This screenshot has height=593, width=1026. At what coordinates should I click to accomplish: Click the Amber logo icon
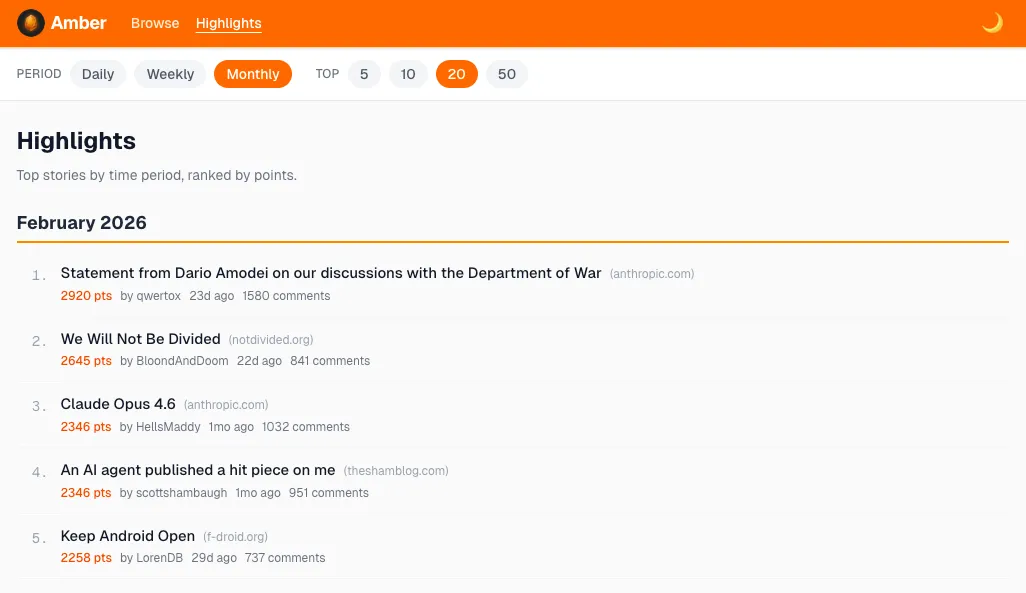(30, 23)
